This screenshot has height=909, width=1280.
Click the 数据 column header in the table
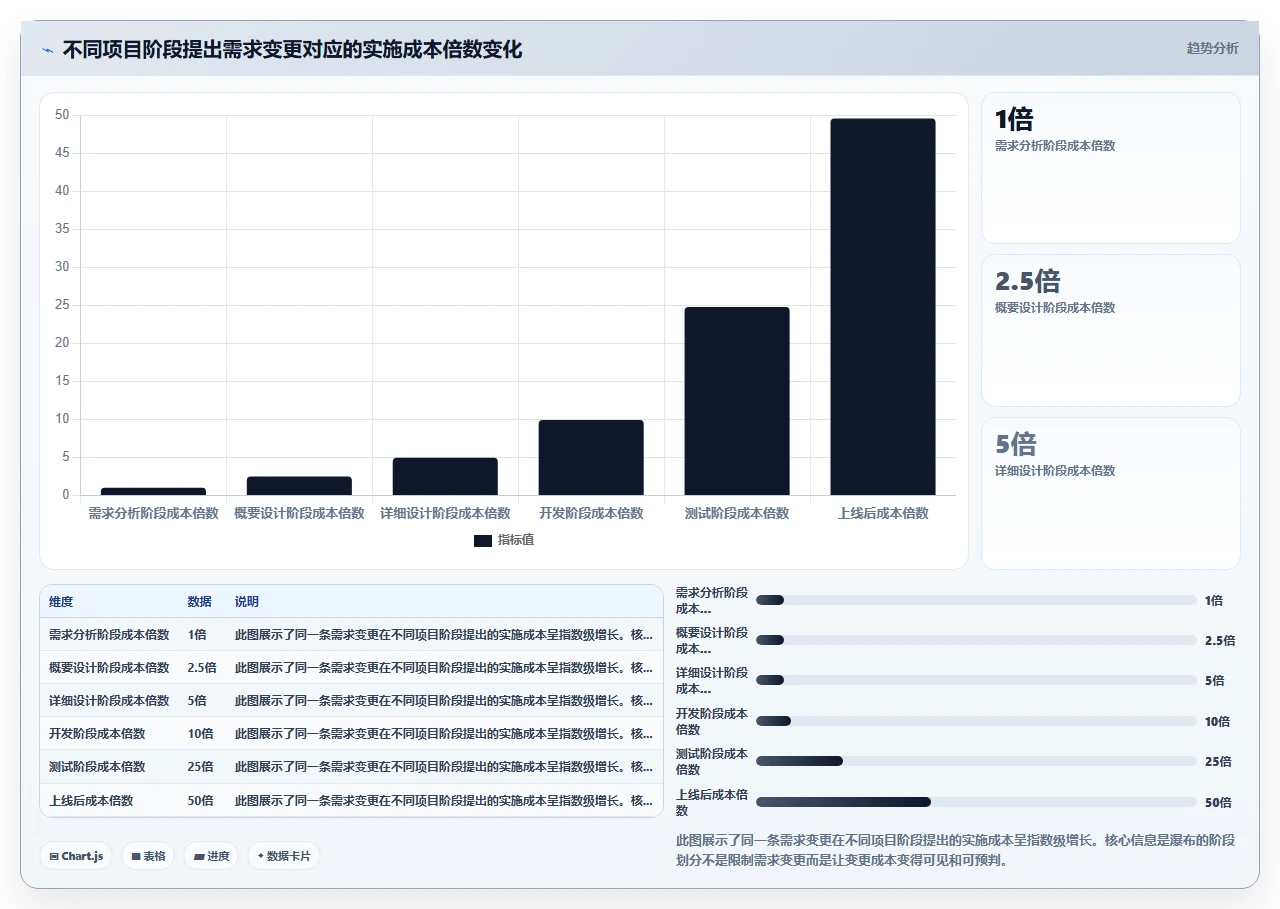click(199, 602)
